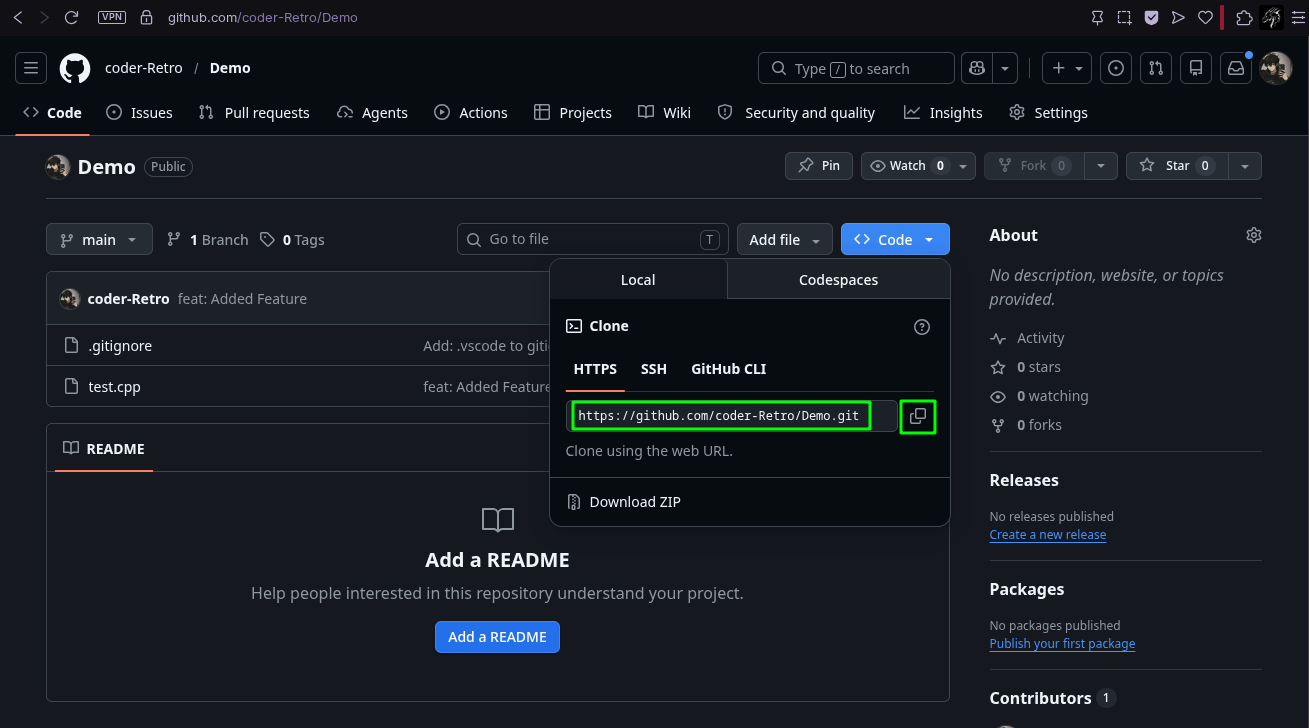Open the Copilot chat icon

(976, 68)
